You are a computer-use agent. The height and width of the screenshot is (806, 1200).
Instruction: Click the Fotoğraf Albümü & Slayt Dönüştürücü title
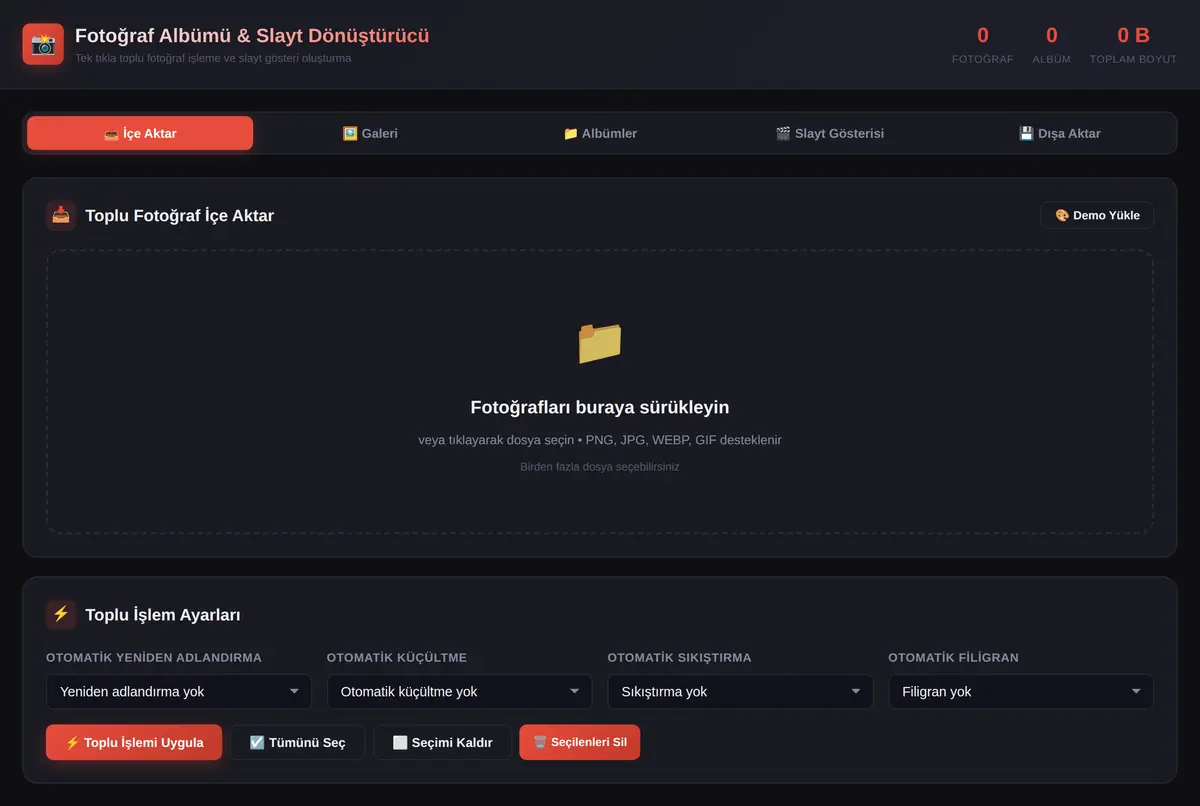click(252, 35)
